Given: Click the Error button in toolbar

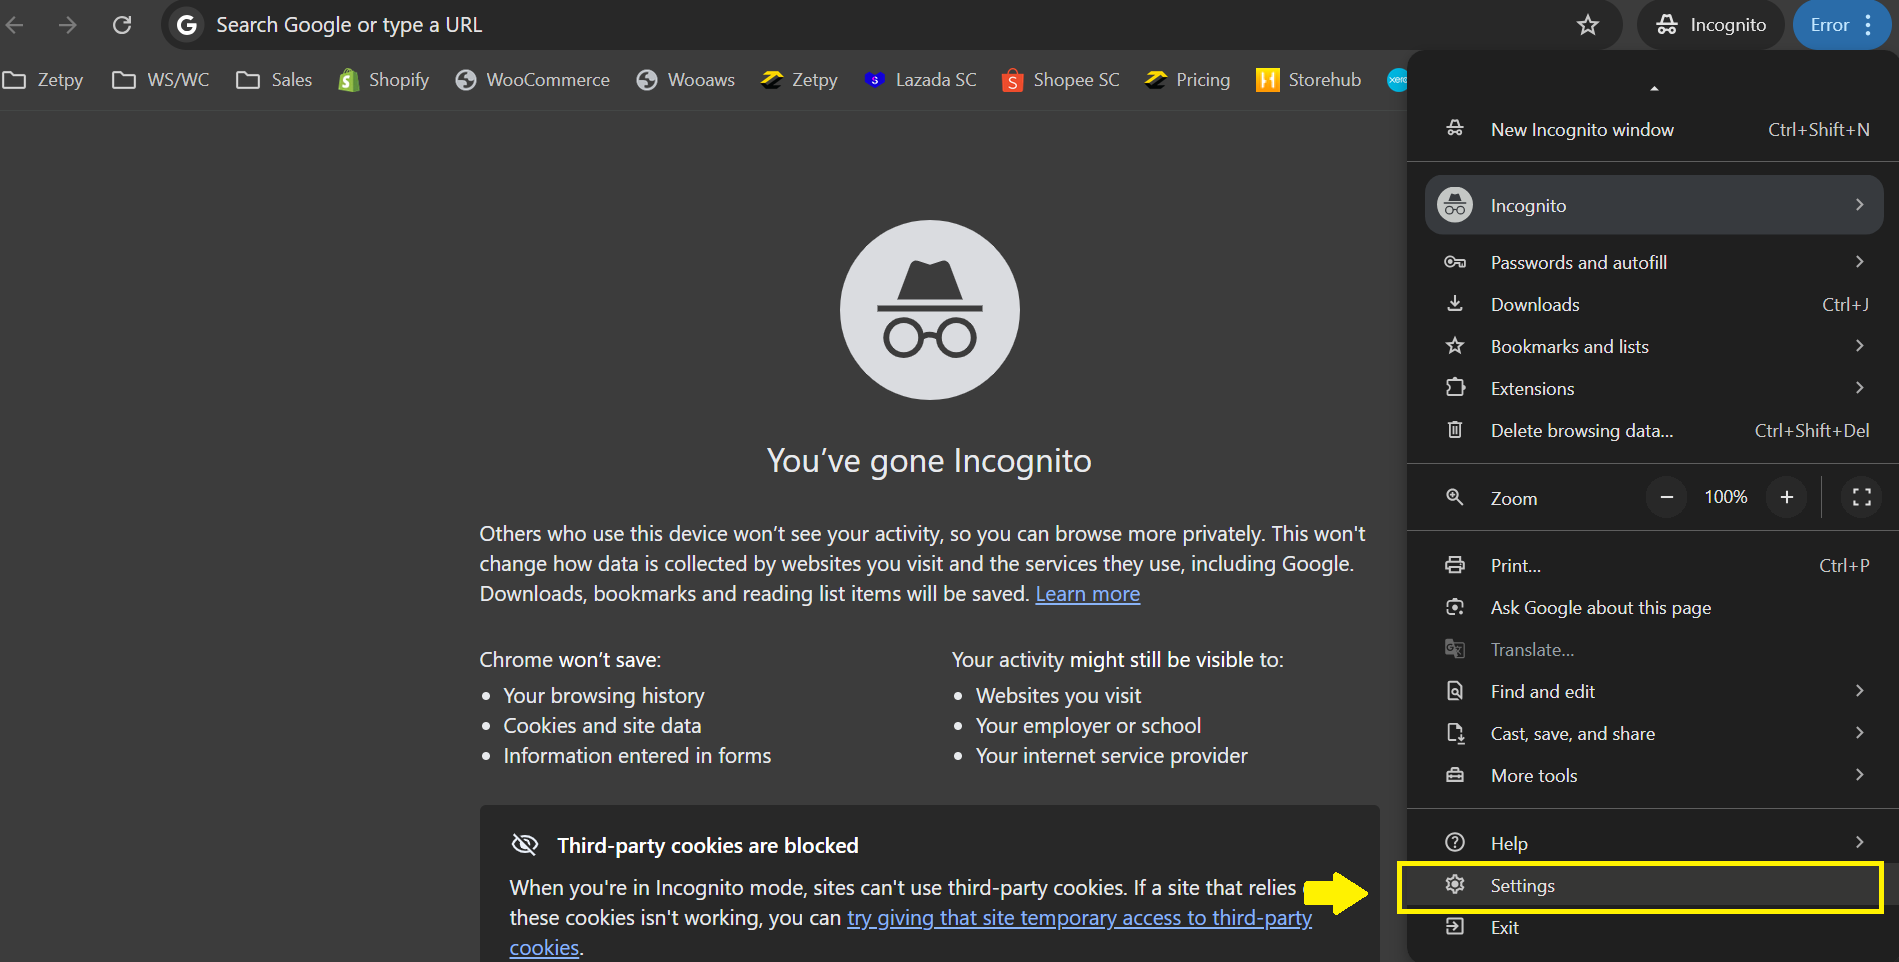Looking at the screenshot, I should click(1829, 25).
